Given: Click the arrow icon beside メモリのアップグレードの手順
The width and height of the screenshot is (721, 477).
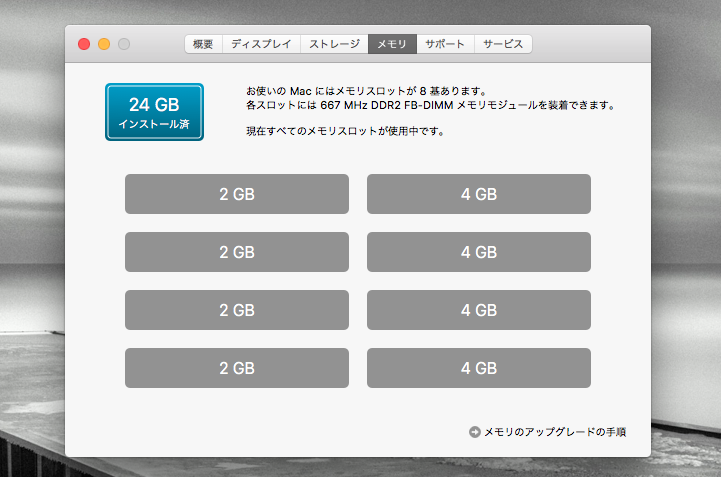Looking at the screenshot, I should [474, 432].
